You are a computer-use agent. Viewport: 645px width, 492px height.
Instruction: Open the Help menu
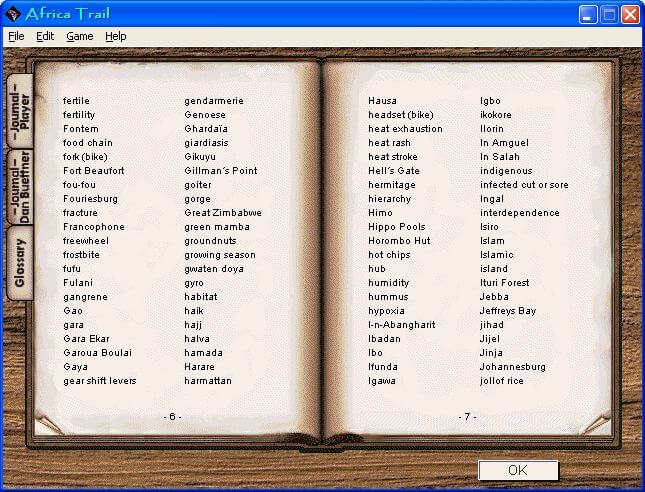pyautogui.click(x=116, y=36)
